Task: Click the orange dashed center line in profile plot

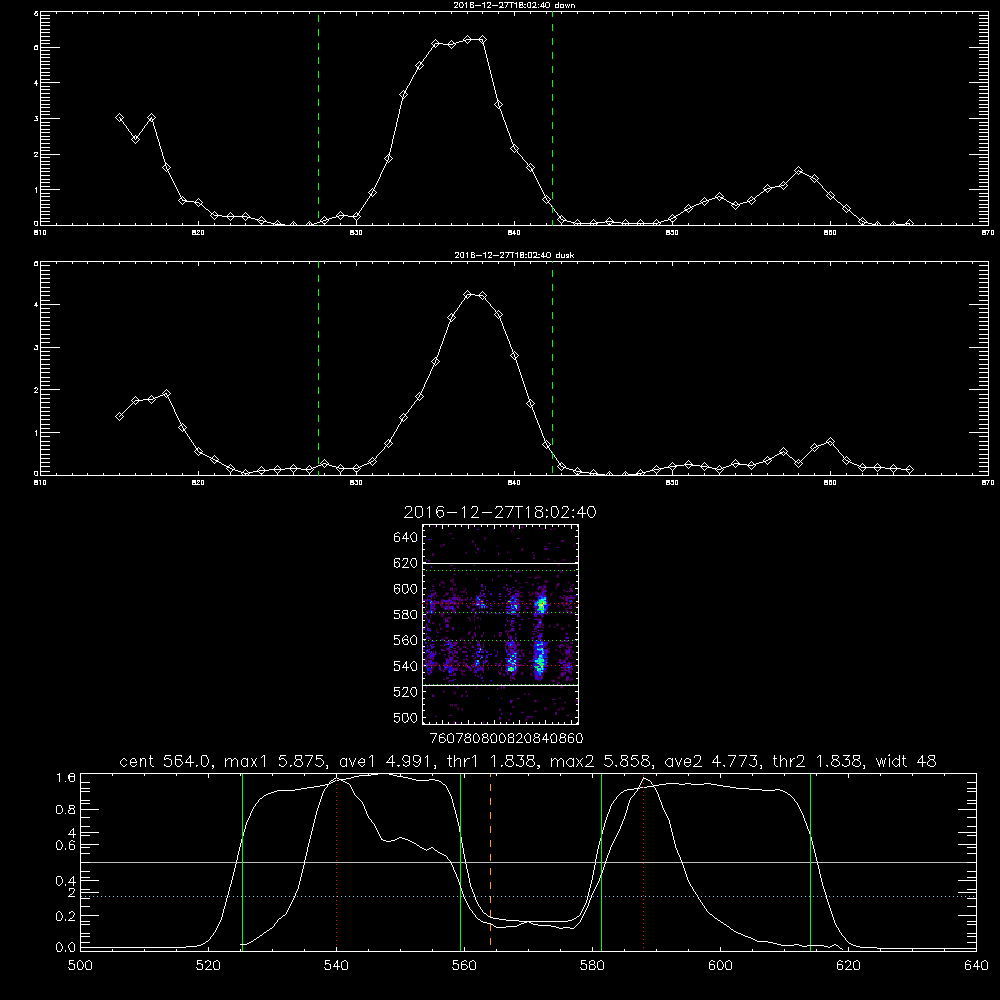Action: click(490, 861)
